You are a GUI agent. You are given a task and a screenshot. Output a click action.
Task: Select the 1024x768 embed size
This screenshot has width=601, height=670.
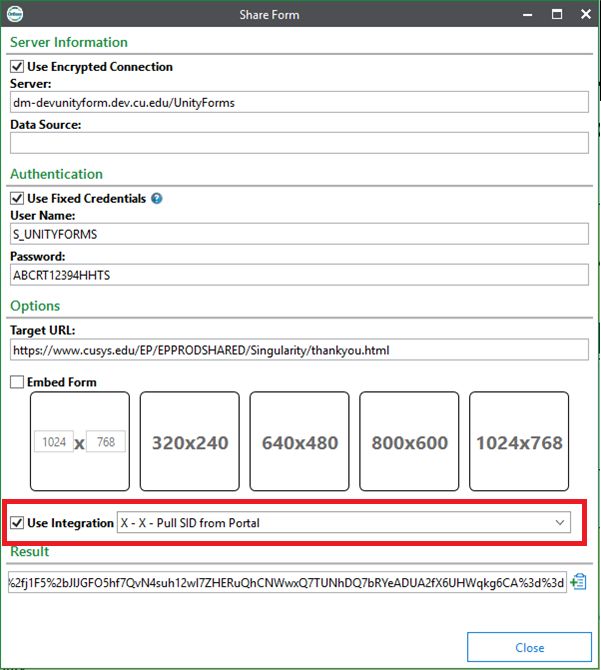(519, 441)
